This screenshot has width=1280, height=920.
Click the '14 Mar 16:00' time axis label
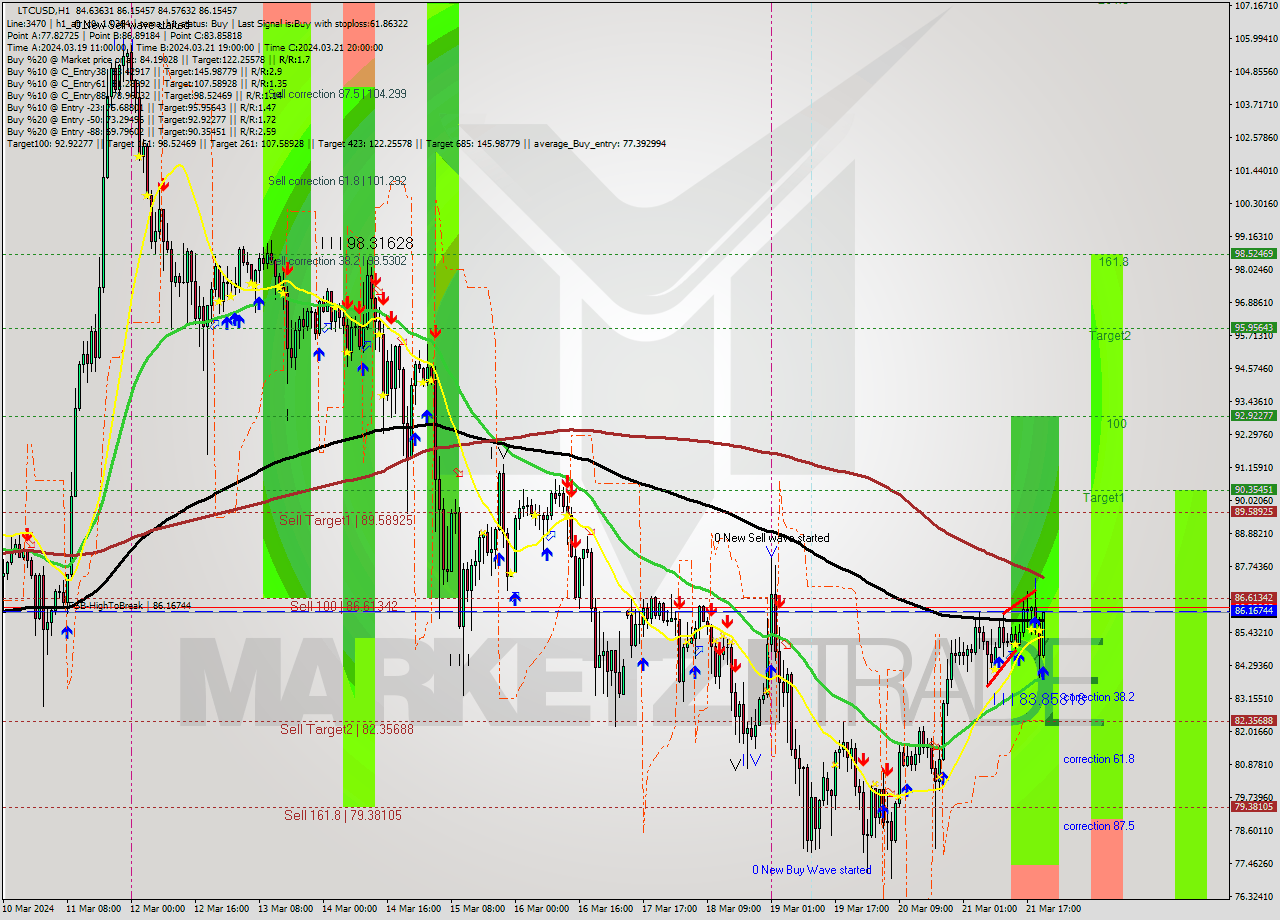point(415,909)
